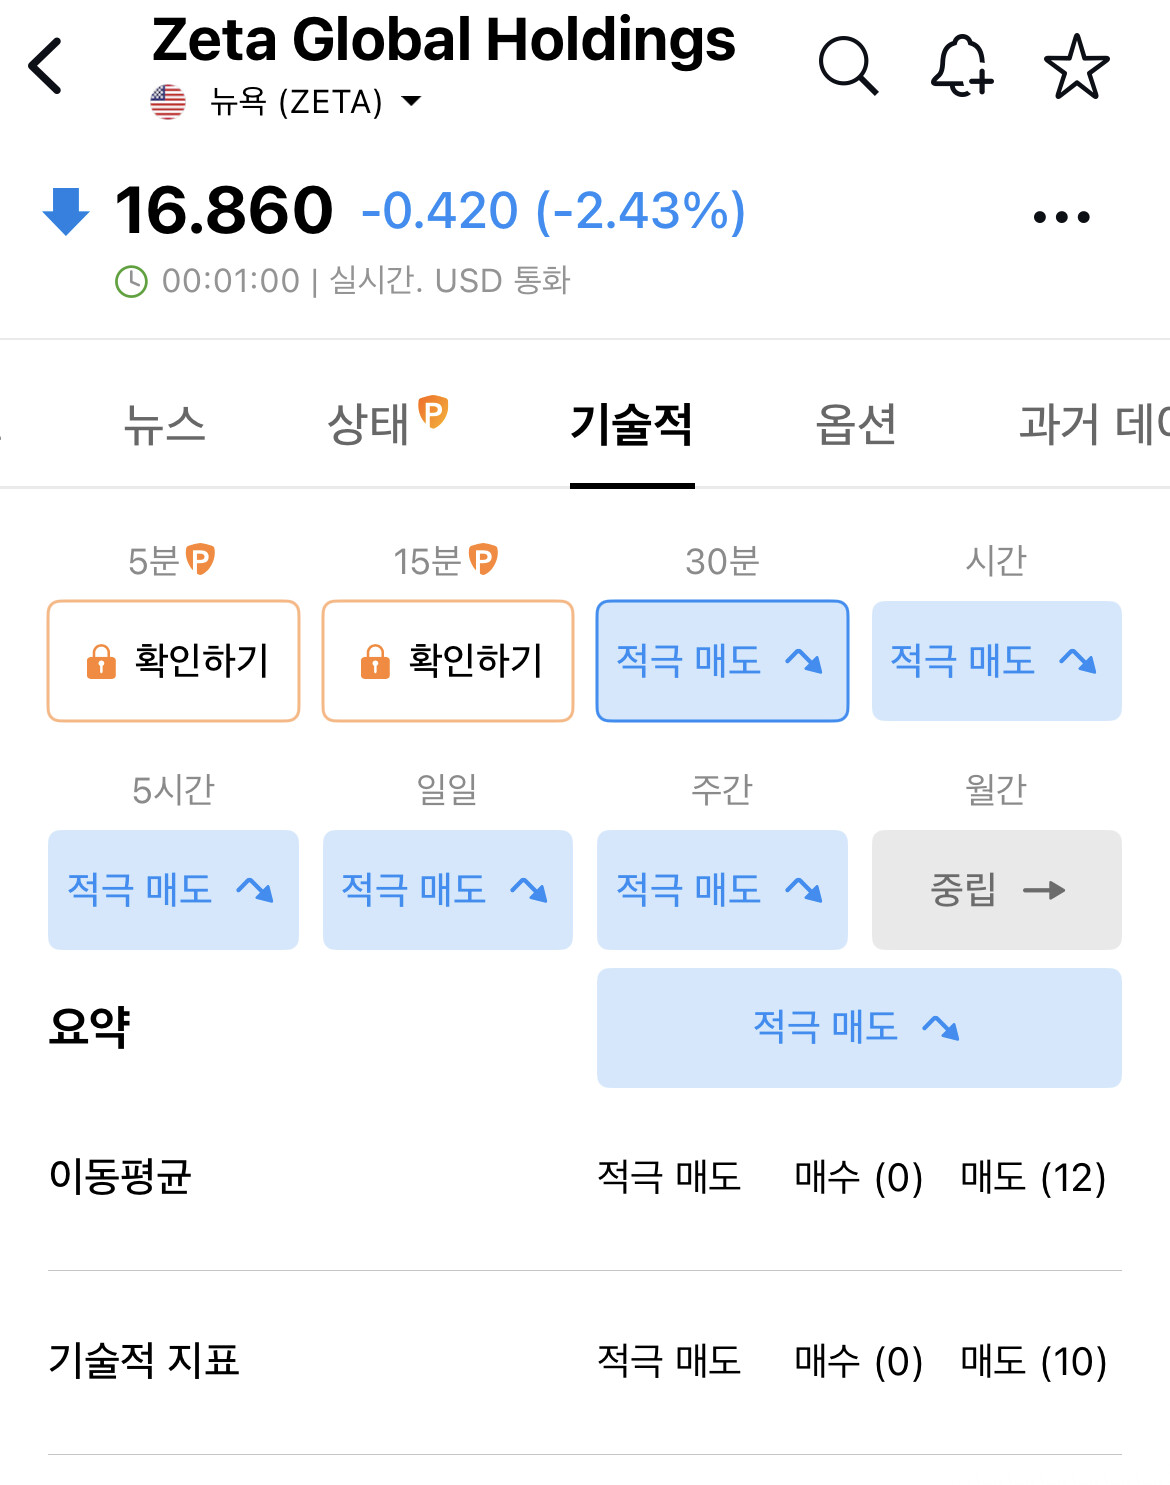This screenshot has width=1170, height=1485.
Task: Tap the back arrow icon
Action: 46,66
